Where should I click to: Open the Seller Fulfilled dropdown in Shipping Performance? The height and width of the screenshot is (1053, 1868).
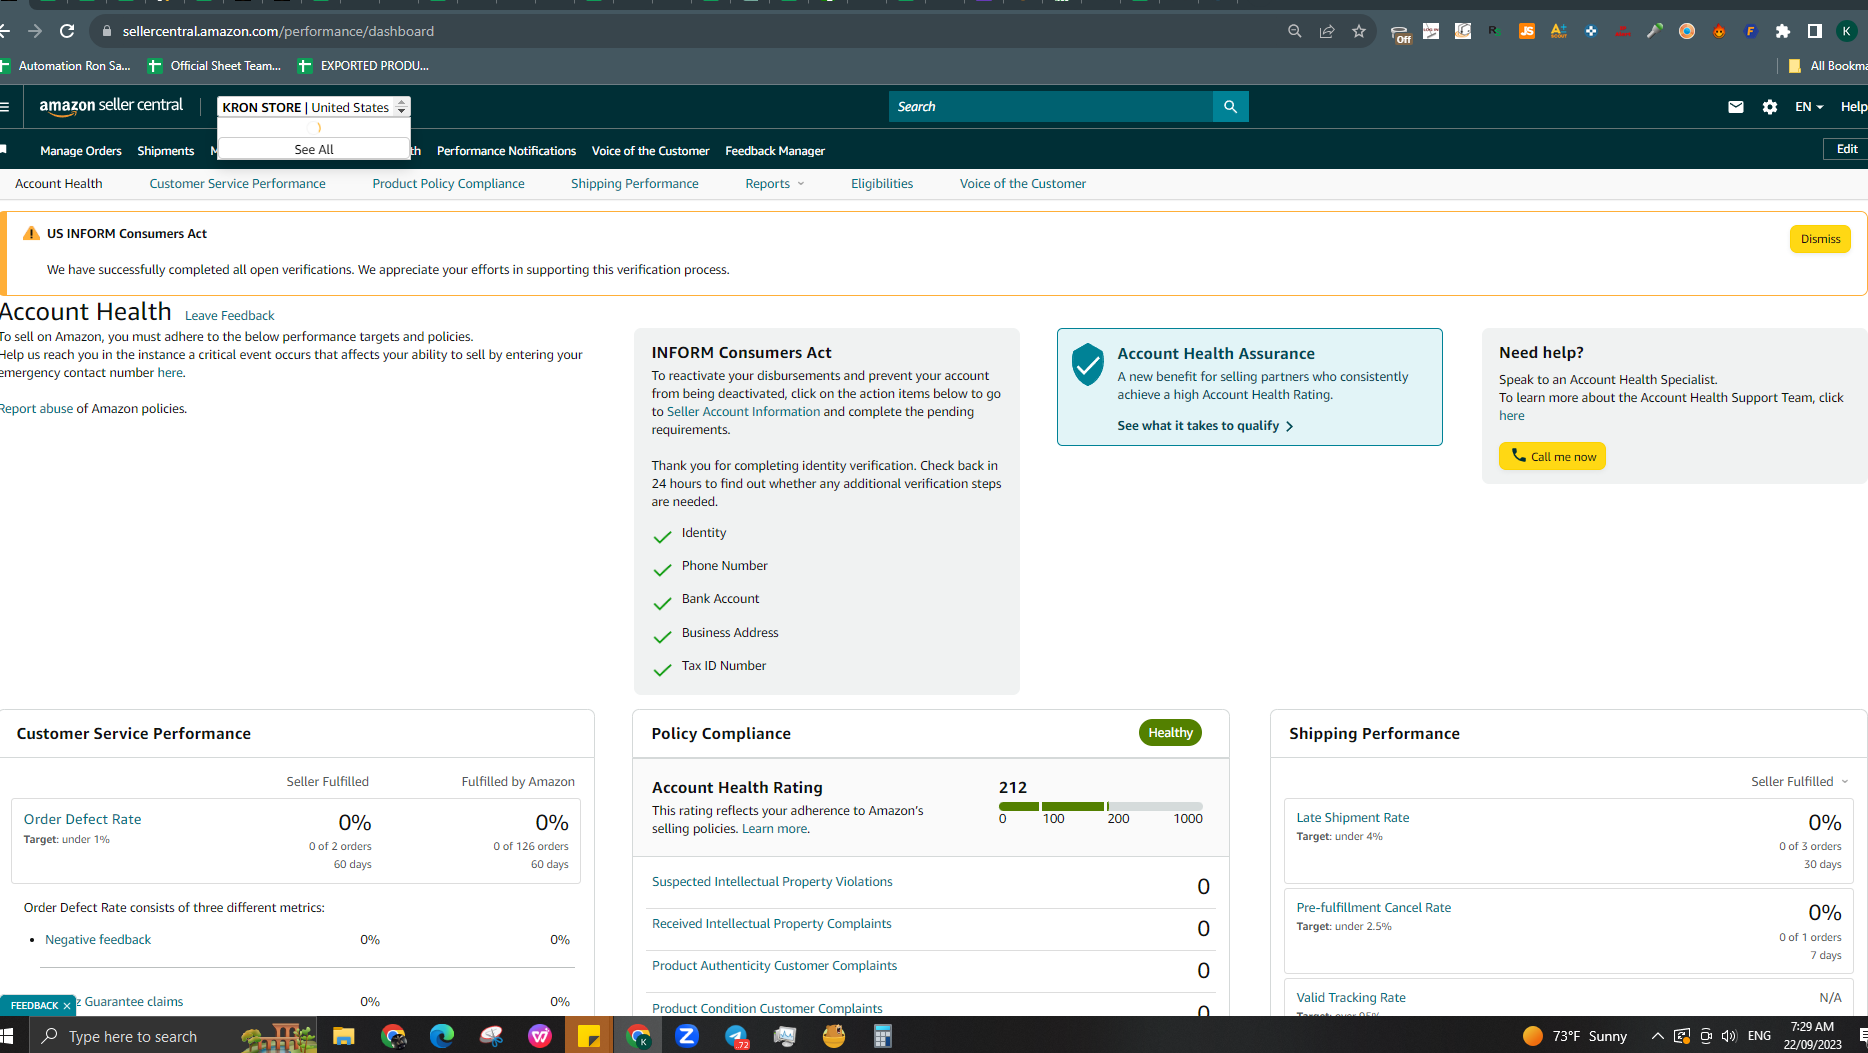[1800, 782]
